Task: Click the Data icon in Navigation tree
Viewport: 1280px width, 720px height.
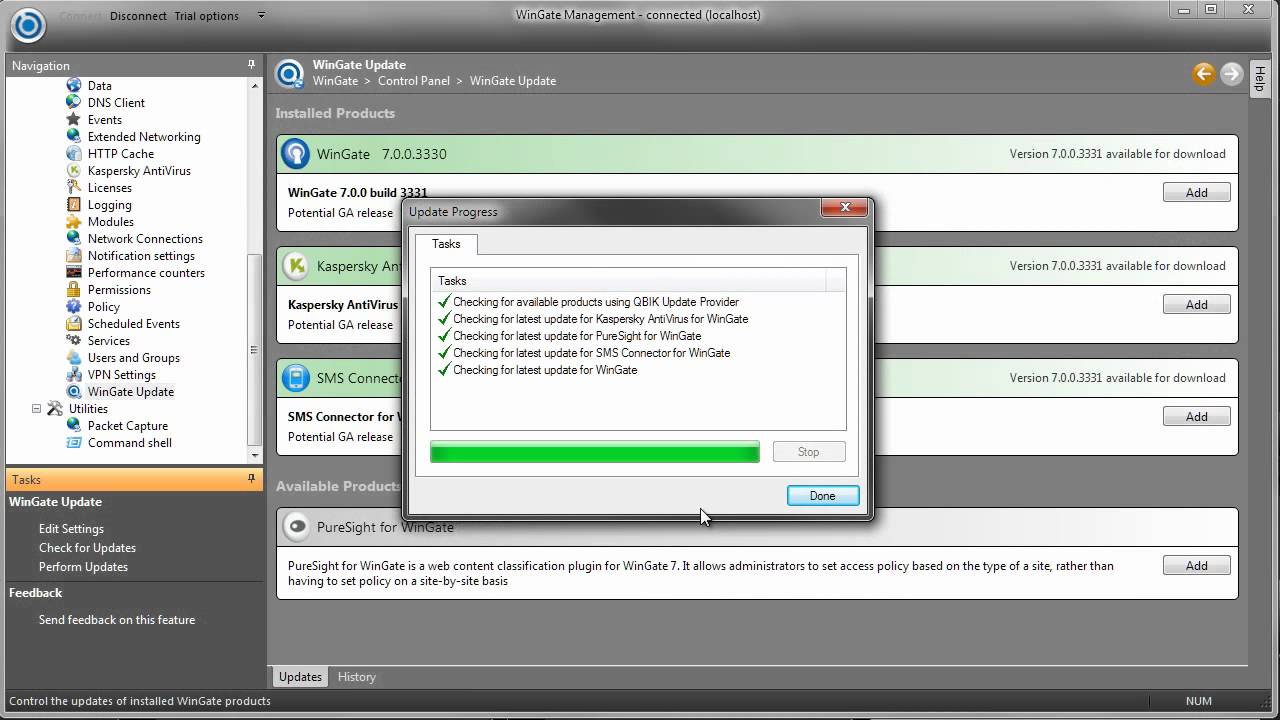Action: 74,86
